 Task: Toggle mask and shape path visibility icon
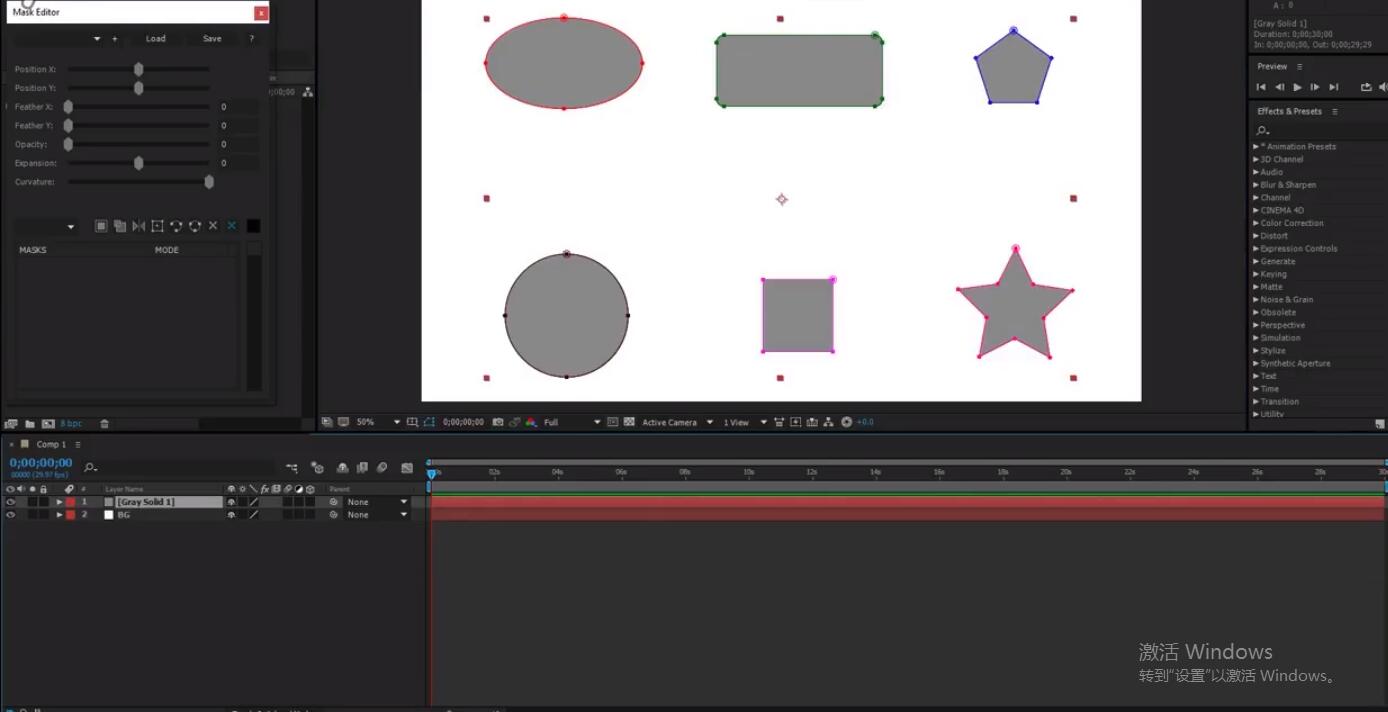point(429,422)
